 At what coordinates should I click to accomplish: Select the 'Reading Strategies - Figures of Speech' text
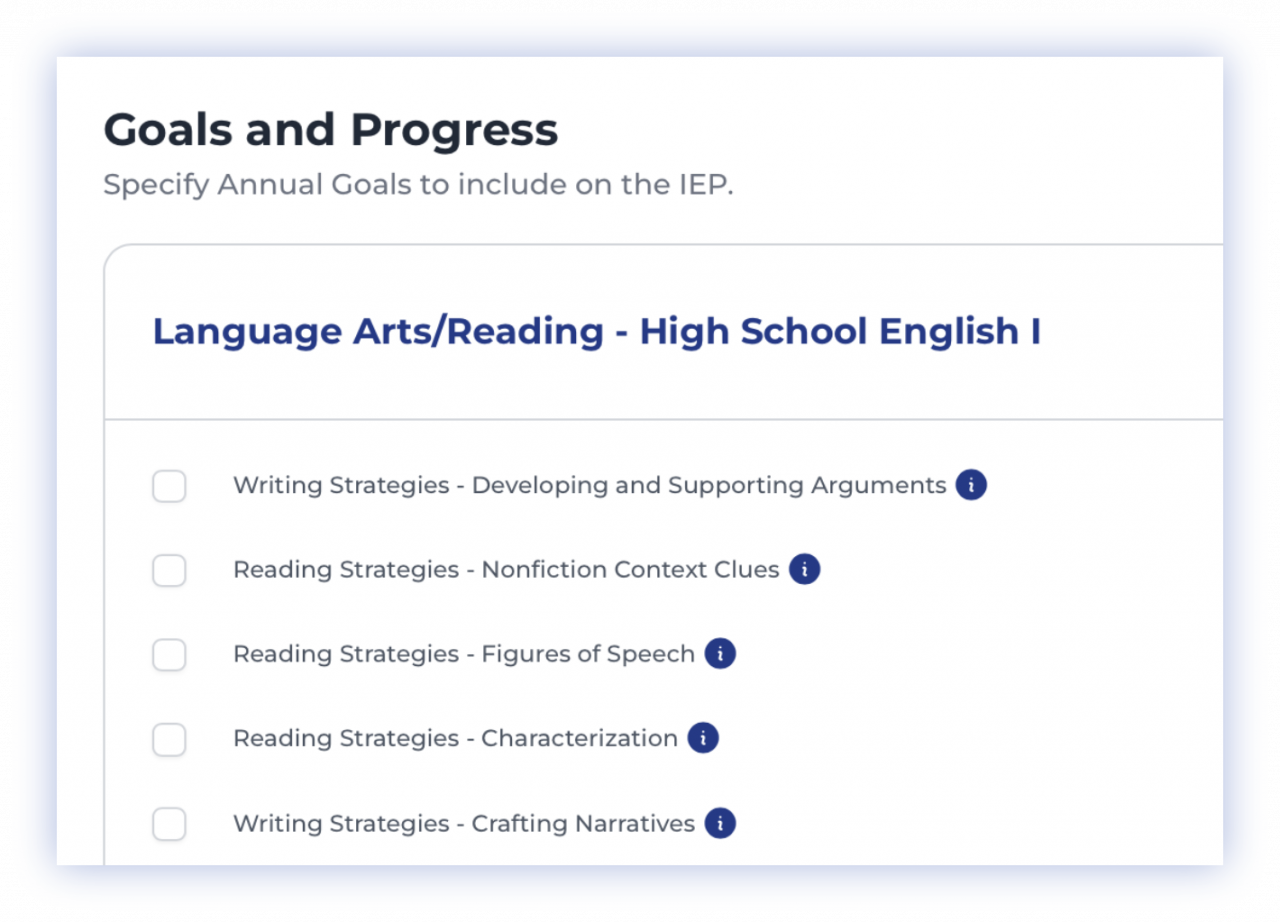click(x=464, y=654)
